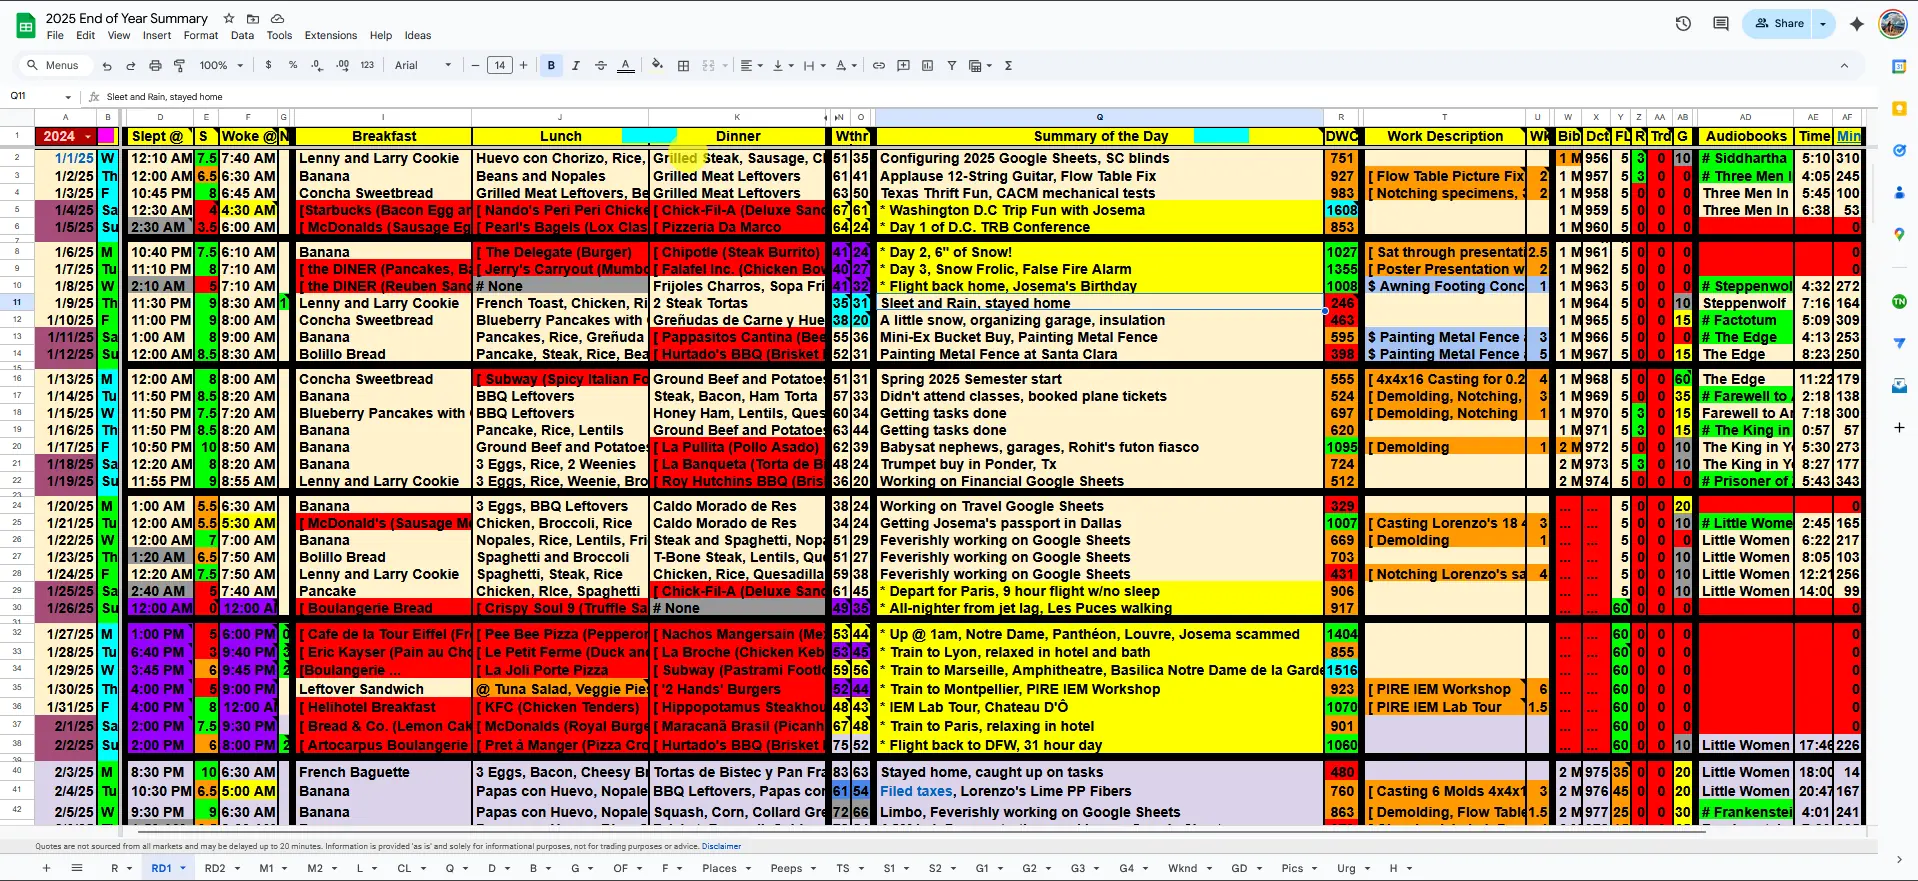This screenshot has height=881, width=1918.
Task: Apply strikethrough formatting
Action: point(601,66)
